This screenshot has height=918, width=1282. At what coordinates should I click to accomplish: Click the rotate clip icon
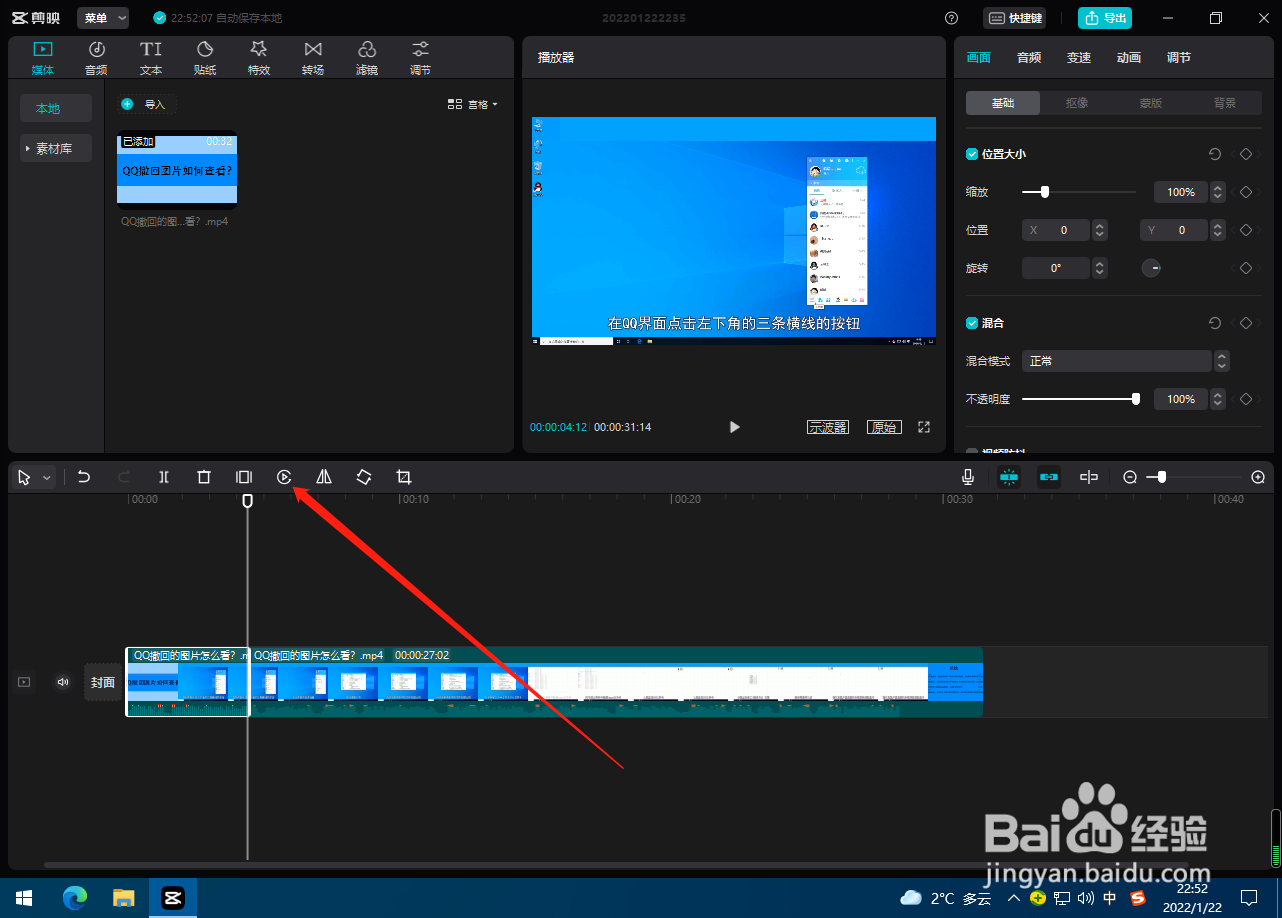(364, 477)
